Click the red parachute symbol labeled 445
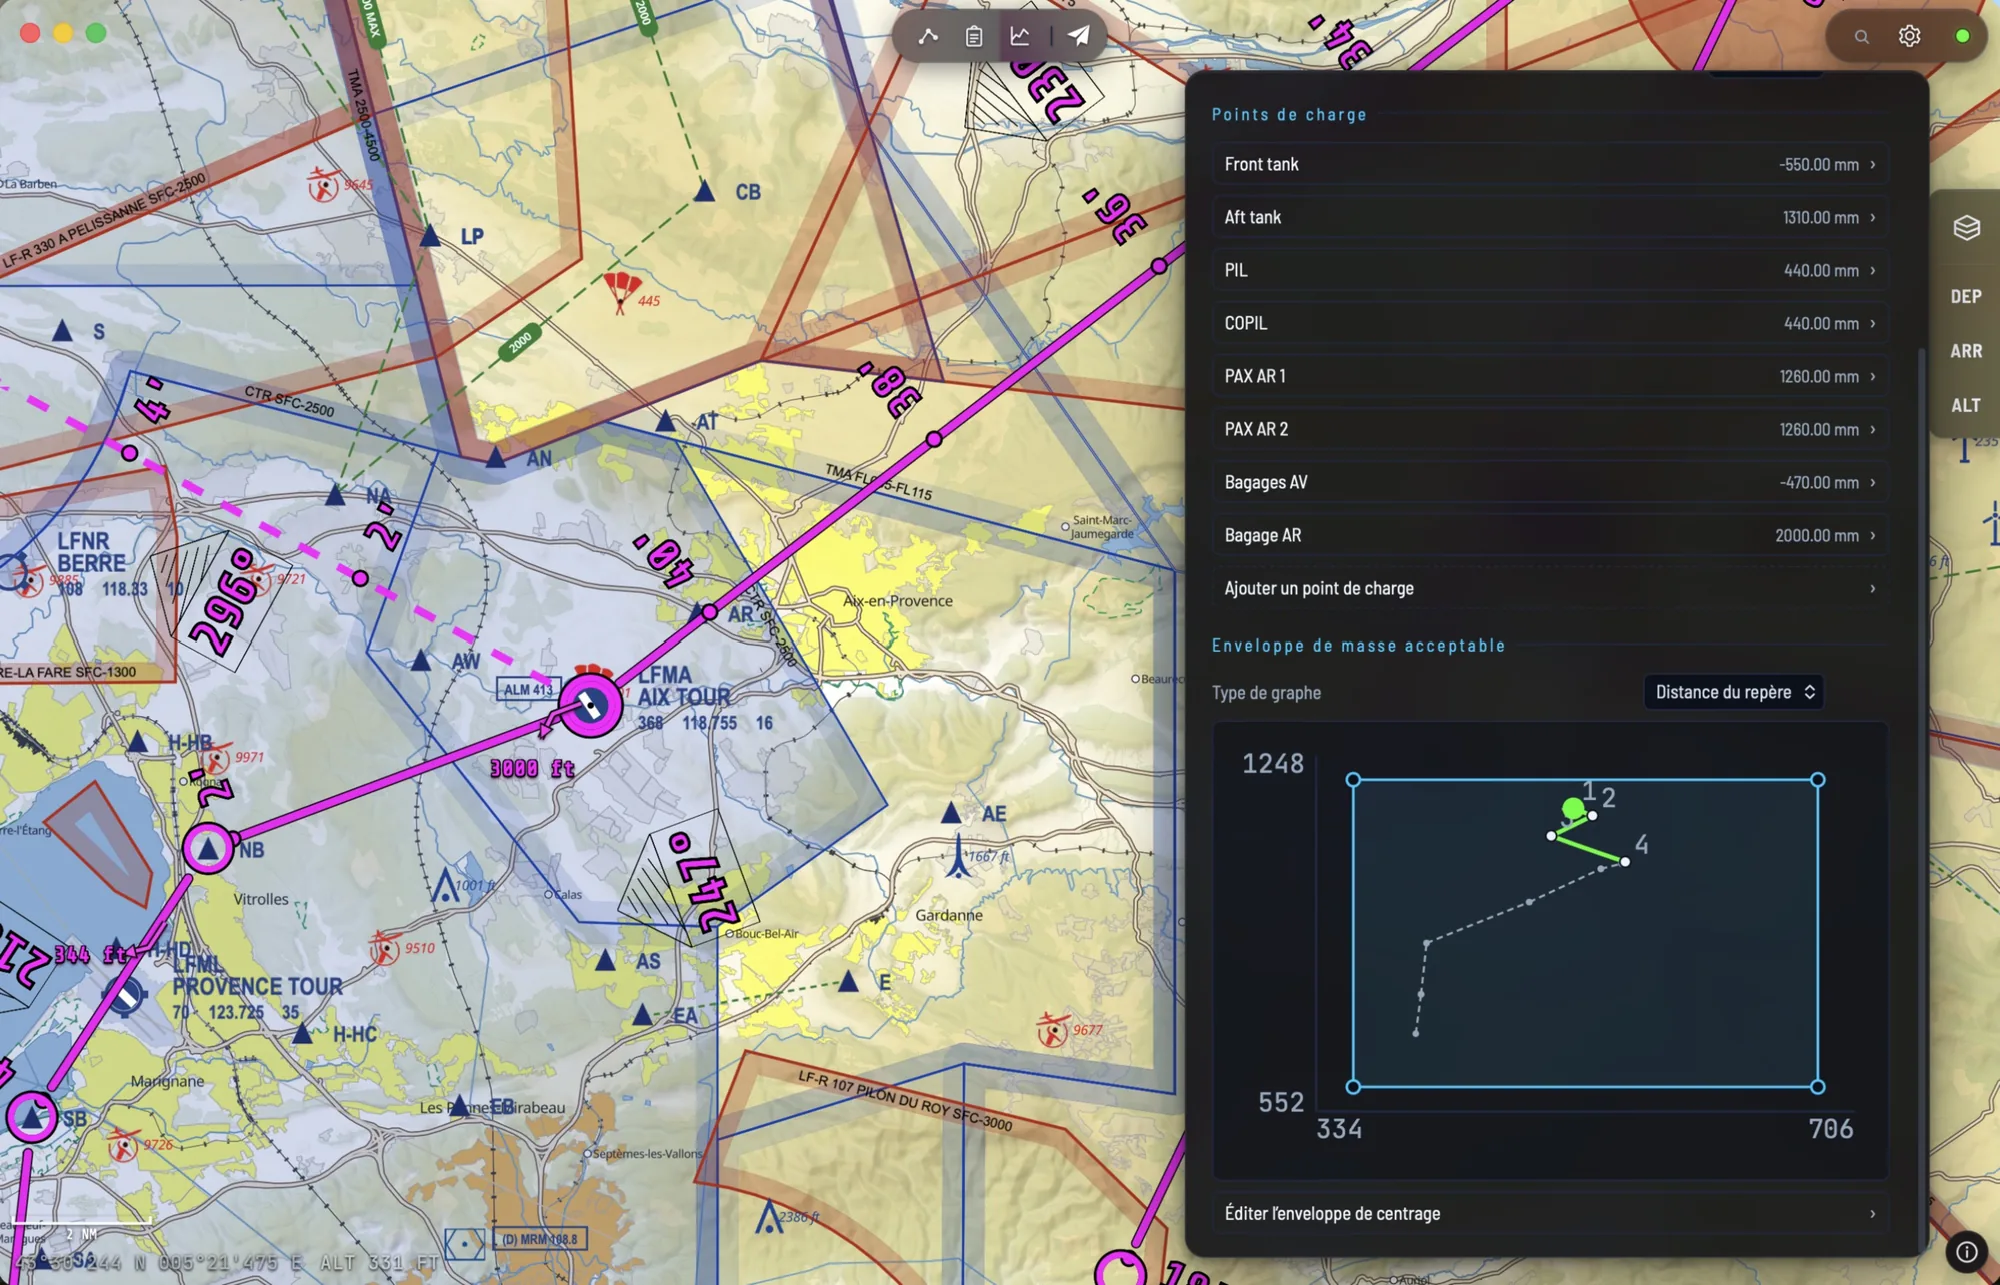The height and width of the screenshot is (1285, 2000). coord(621,291)
